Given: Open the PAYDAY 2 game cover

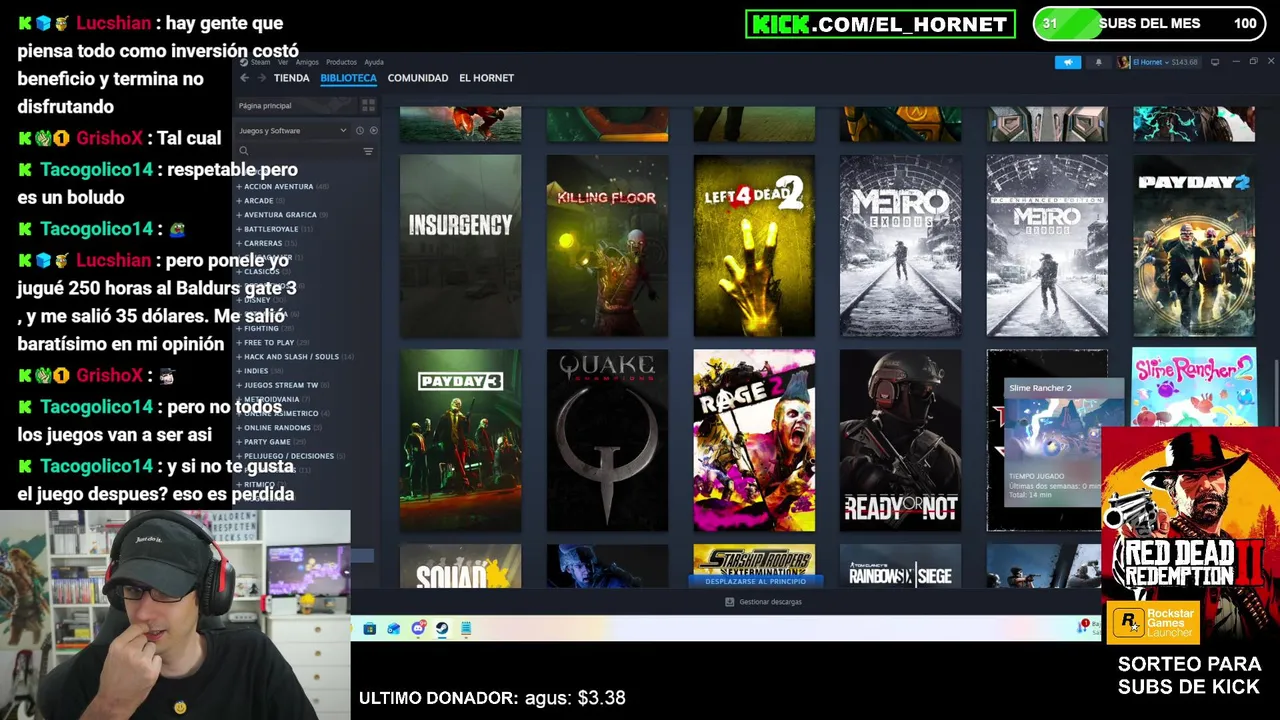Looking at the screenshot, I should tap(1194, 245).
